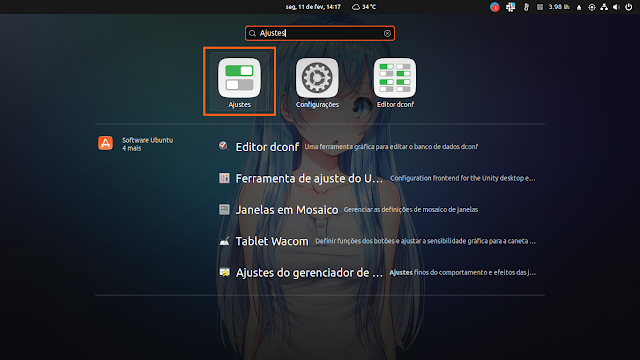640x360 pixels.
Task: Clear the search field with the X button
Action: [x=387, y=33]
